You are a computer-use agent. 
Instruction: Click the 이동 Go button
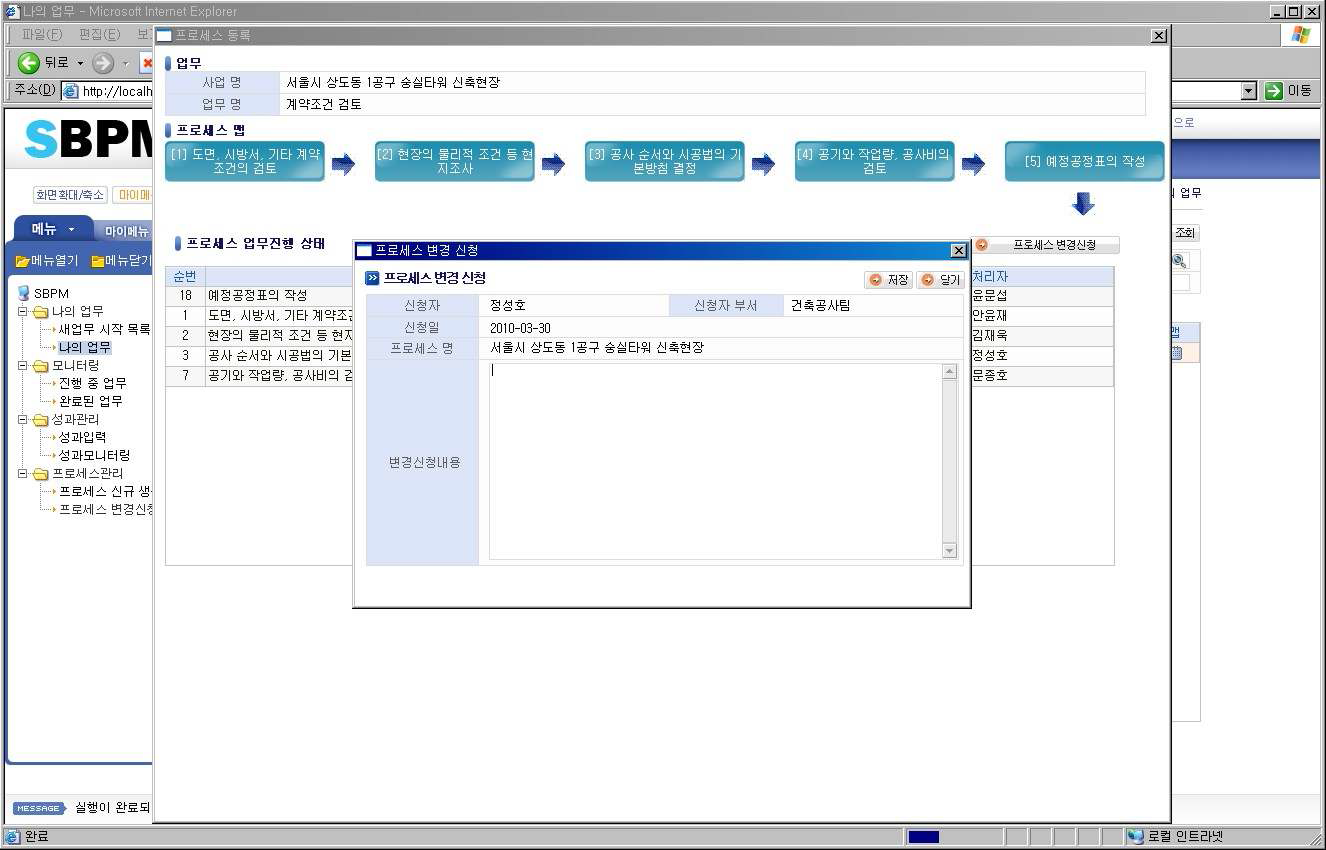tap(1289, 91)
